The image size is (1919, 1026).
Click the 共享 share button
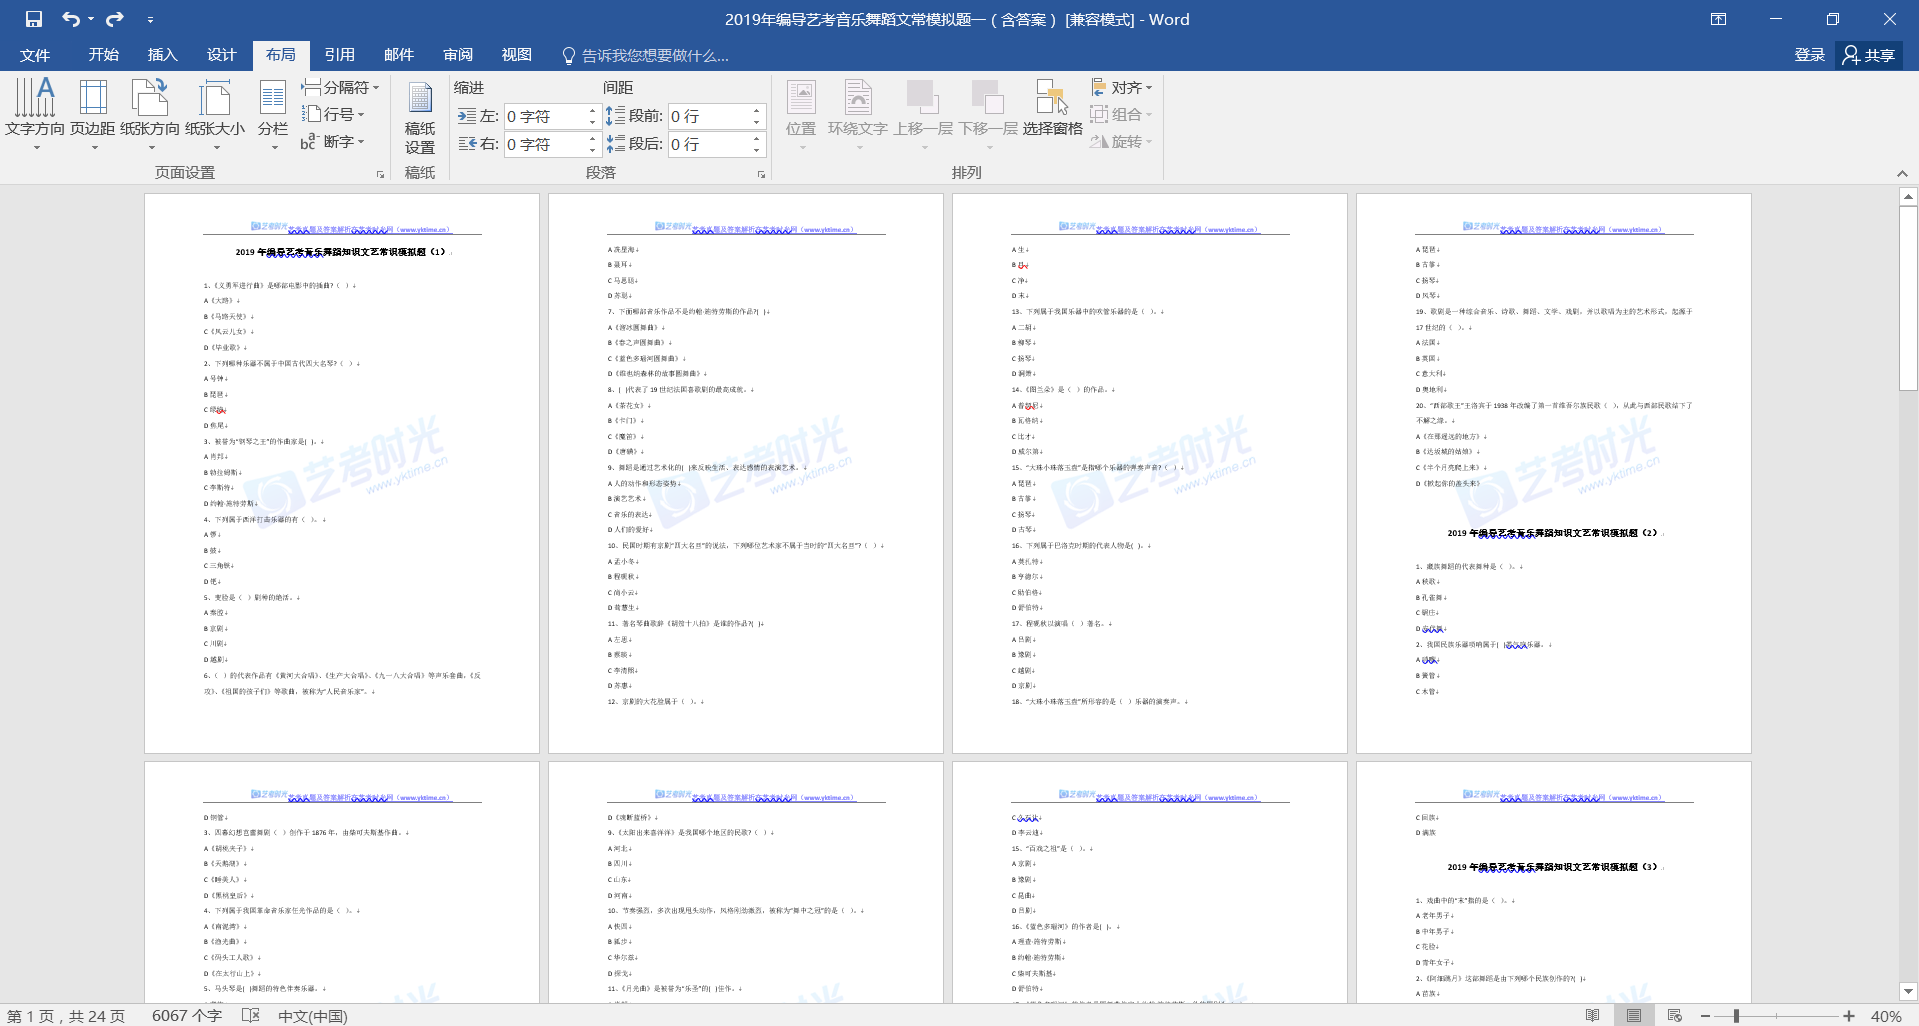point(1869,55)
